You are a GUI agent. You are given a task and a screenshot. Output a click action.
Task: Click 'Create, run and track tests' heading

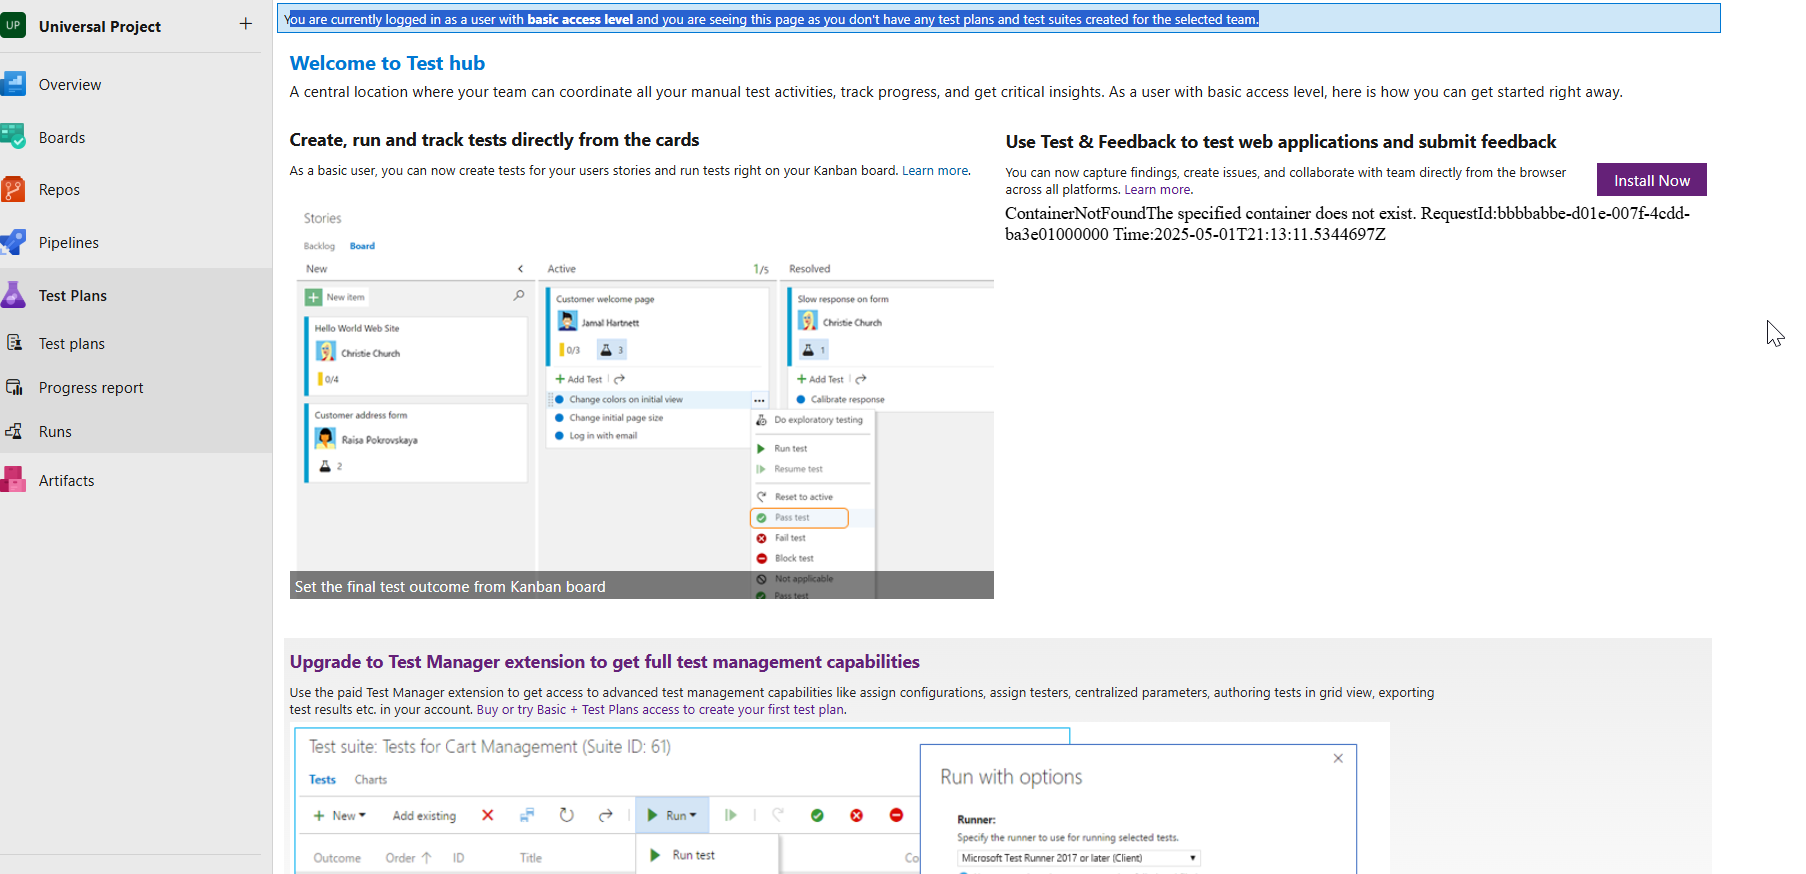pyautogui.click(x=494, y=140)
